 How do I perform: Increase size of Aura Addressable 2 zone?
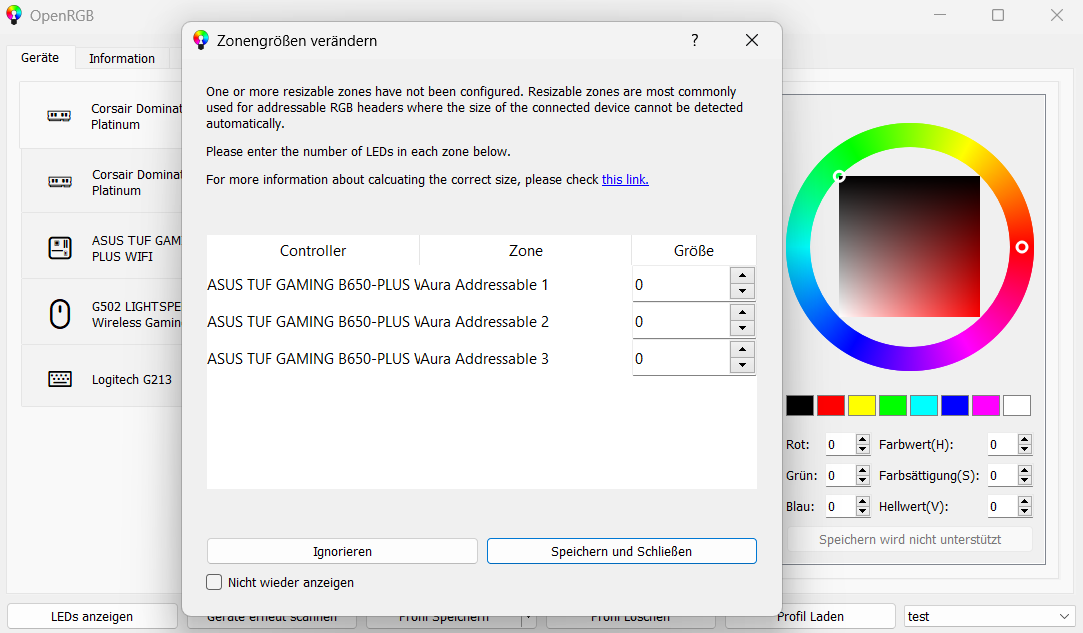click(x=742, y=312)
